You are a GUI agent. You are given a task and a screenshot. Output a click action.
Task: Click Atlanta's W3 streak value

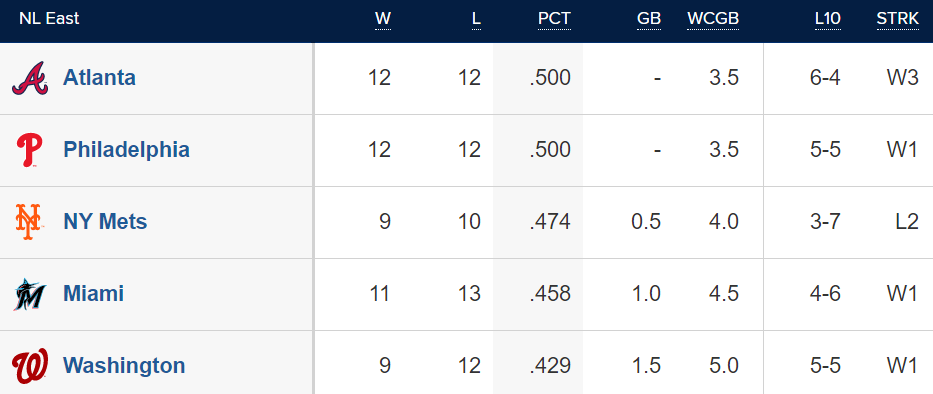pyautogui.click(x=903, y=78)
